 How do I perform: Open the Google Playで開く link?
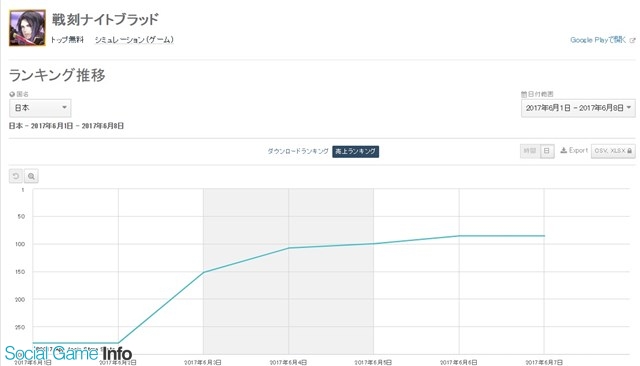[x=598, y=40]
